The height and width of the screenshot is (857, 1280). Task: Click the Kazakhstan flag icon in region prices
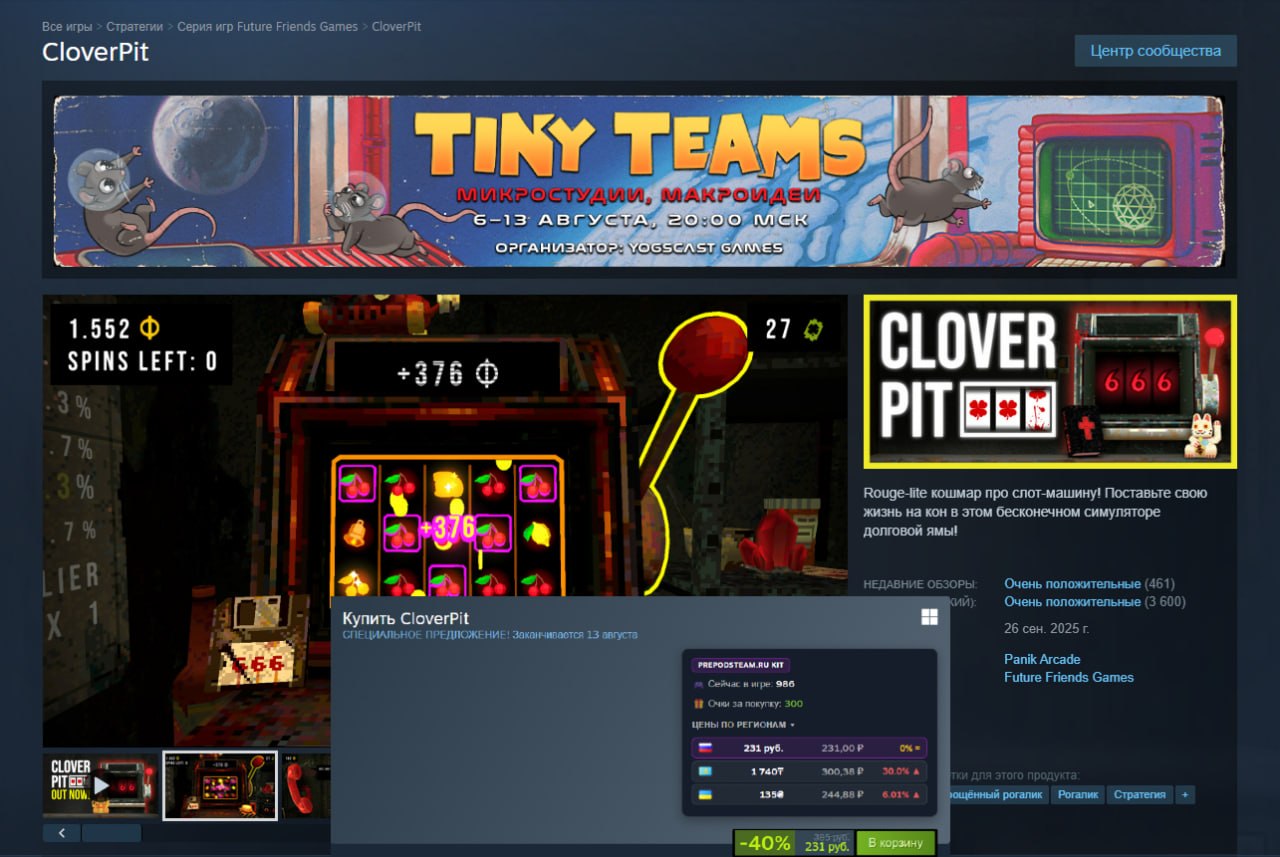704,772
